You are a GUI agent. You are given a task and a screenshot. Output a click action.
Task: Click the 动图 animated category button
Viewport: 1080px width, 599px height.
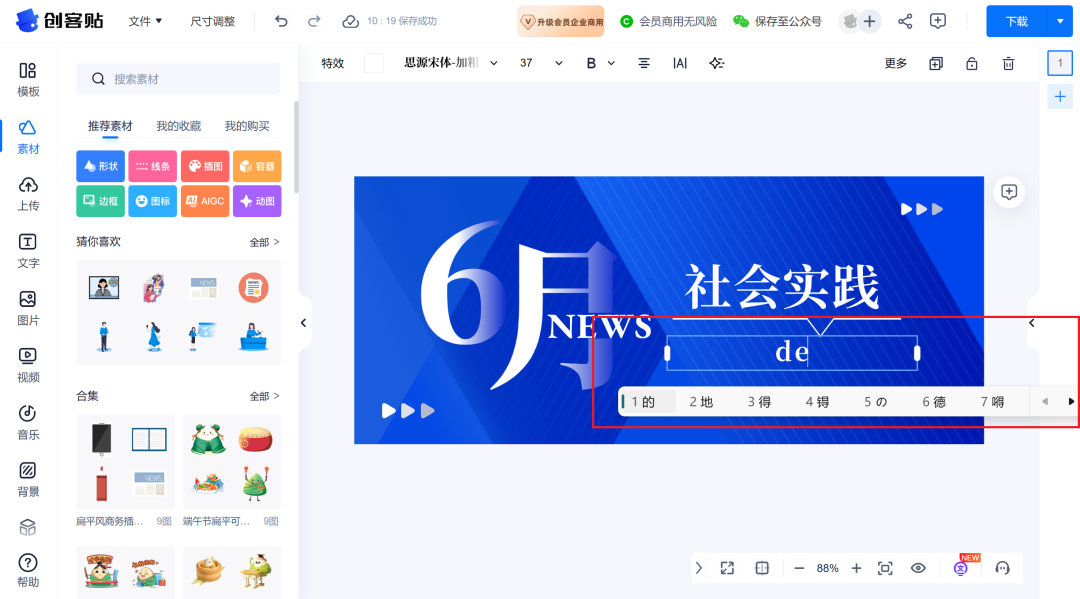(x=257, y=201)
